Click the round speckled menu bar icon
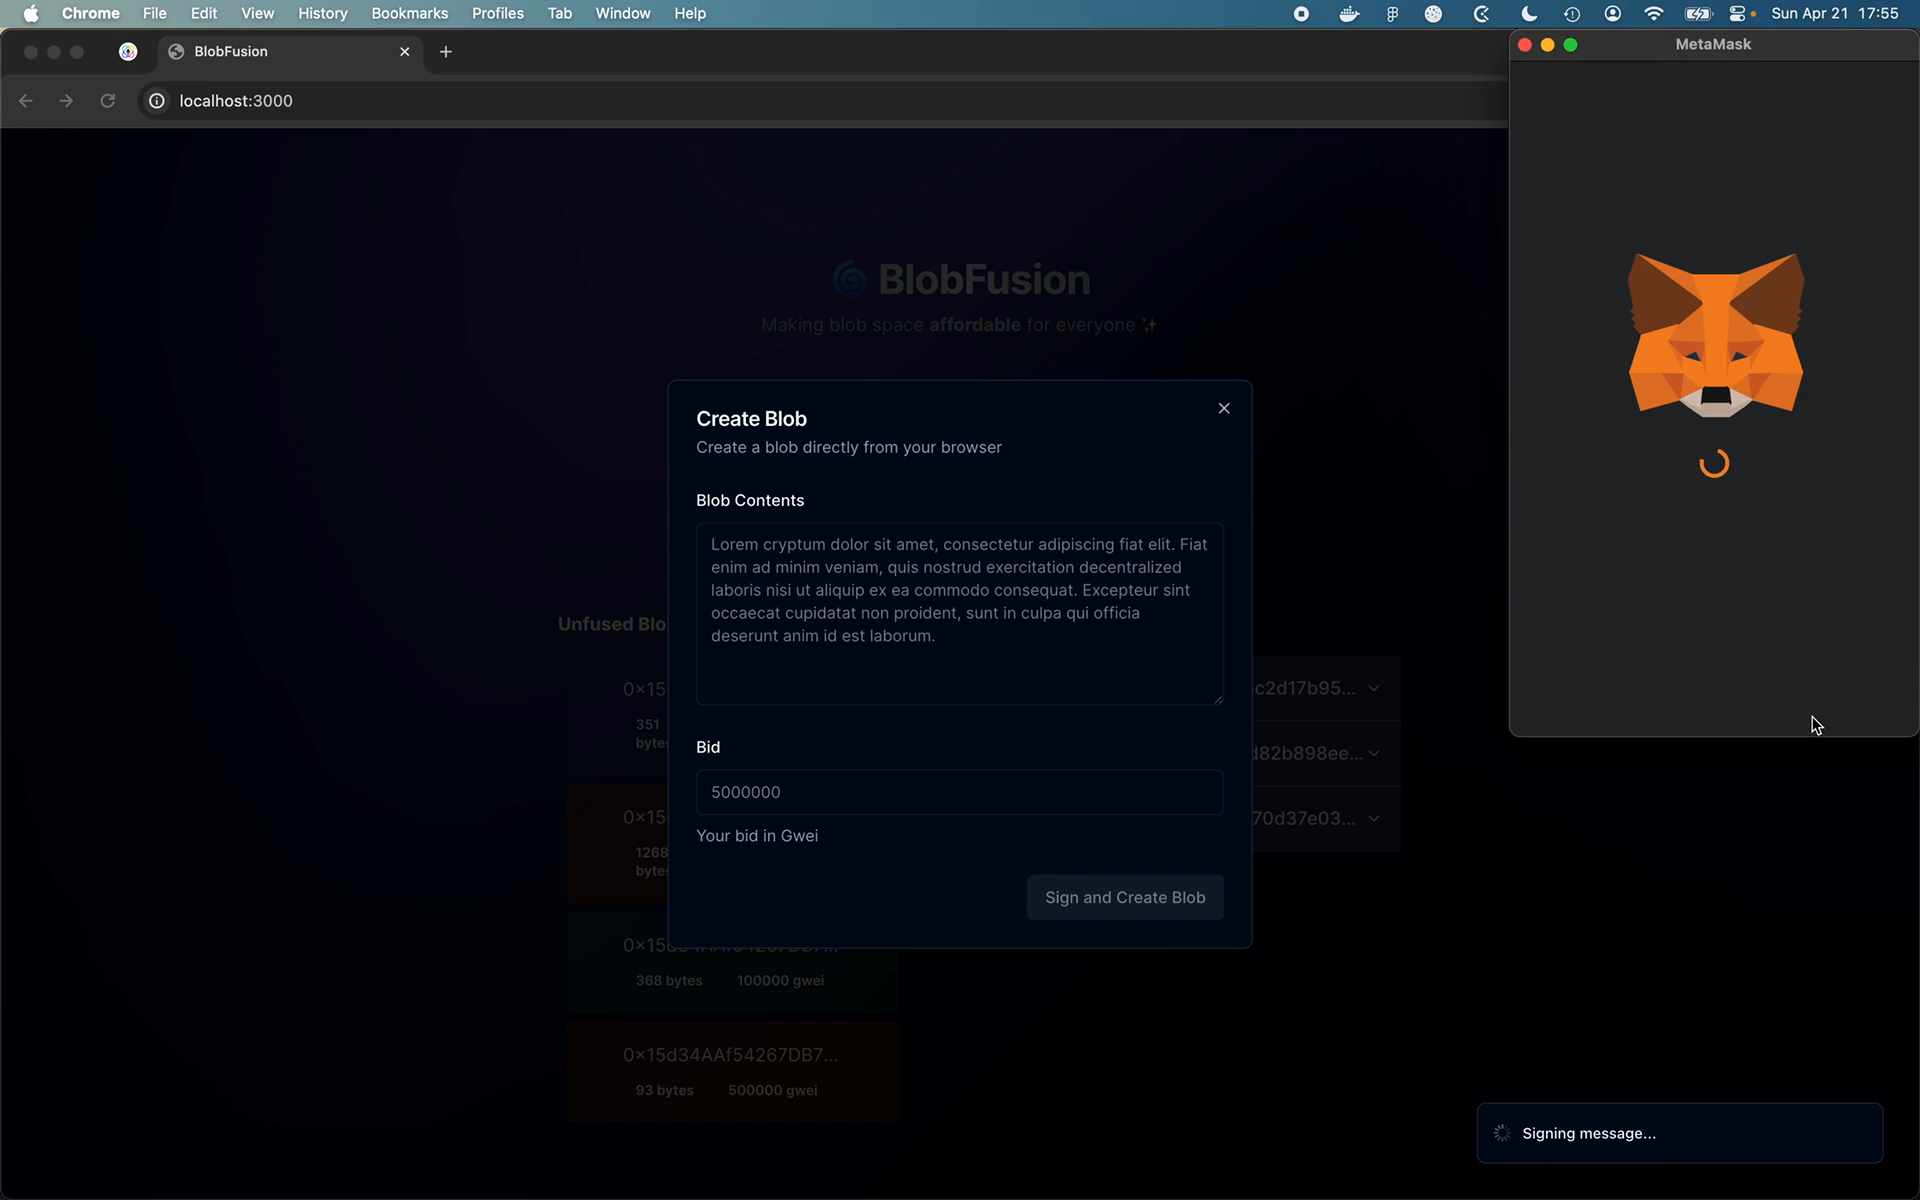 (1433, 14)
